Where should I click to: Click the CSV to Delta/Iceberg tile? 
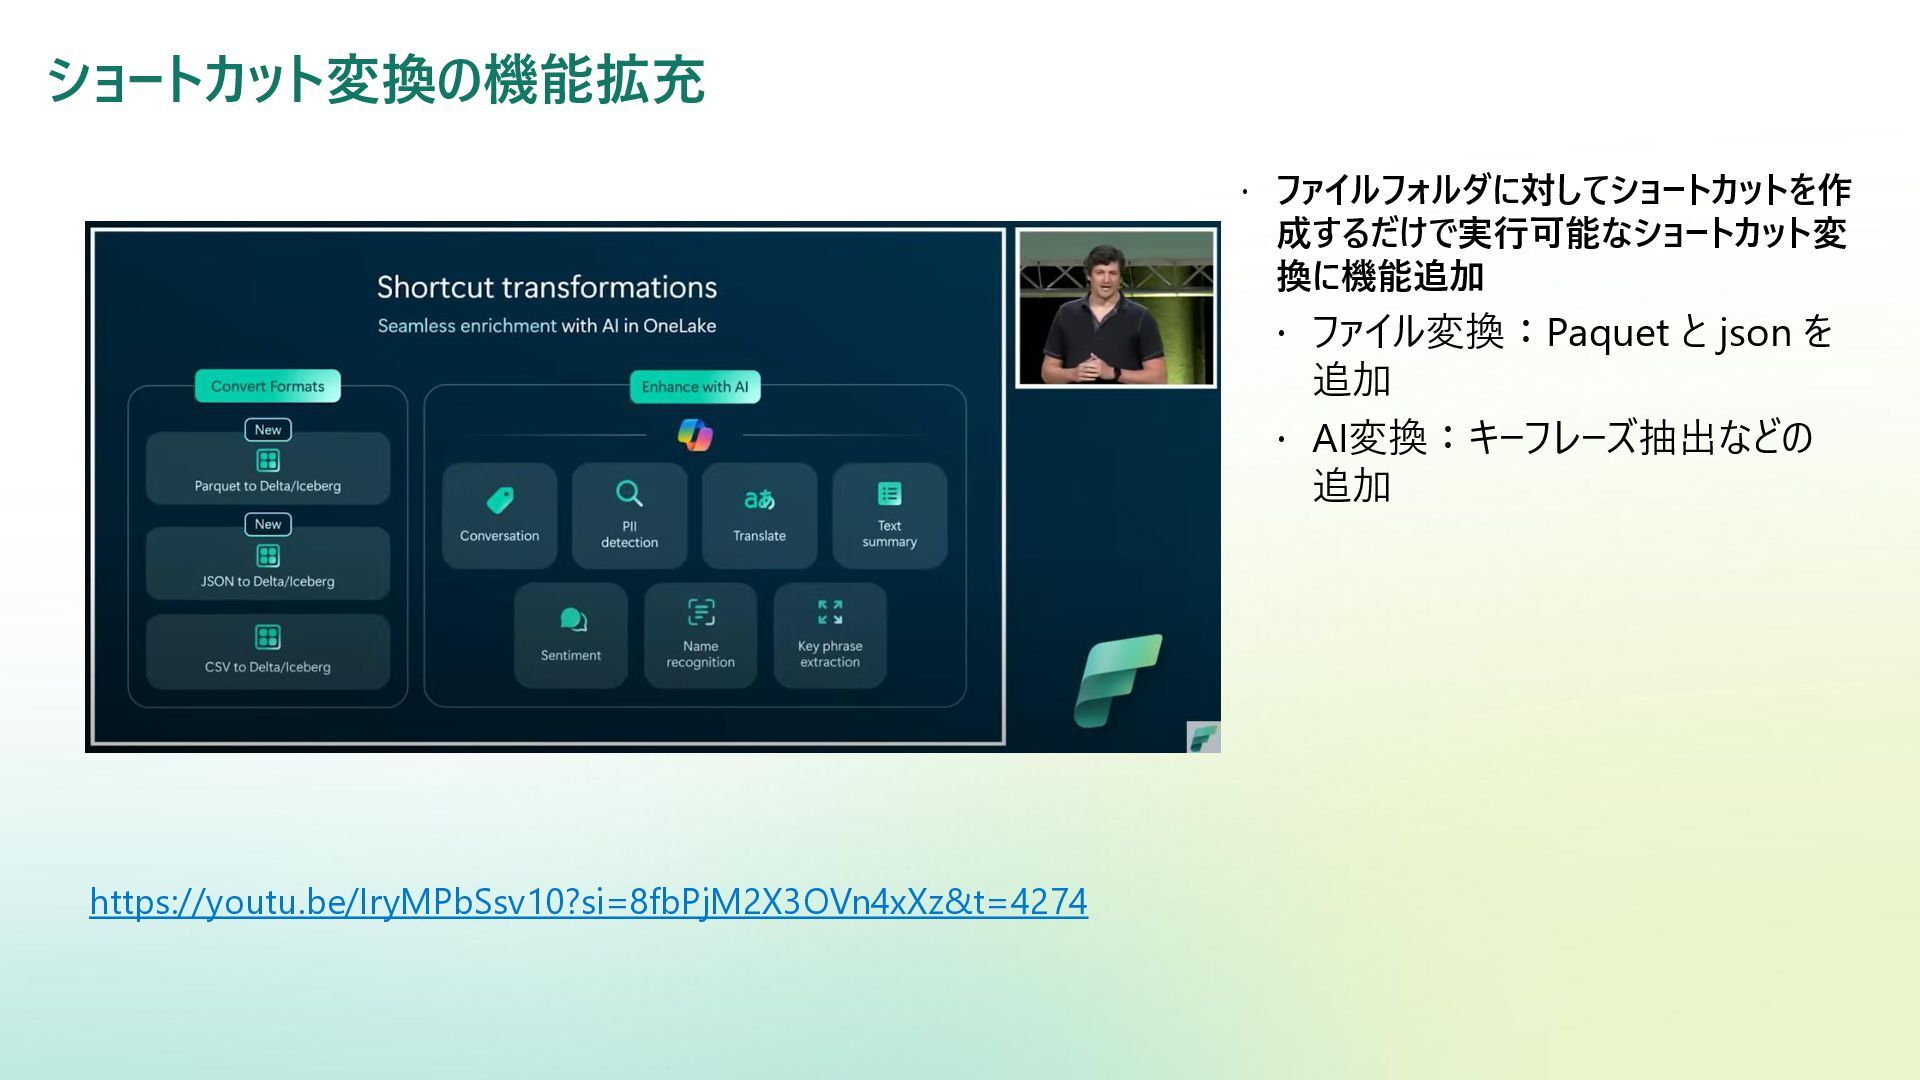click(x=268, y=652)
